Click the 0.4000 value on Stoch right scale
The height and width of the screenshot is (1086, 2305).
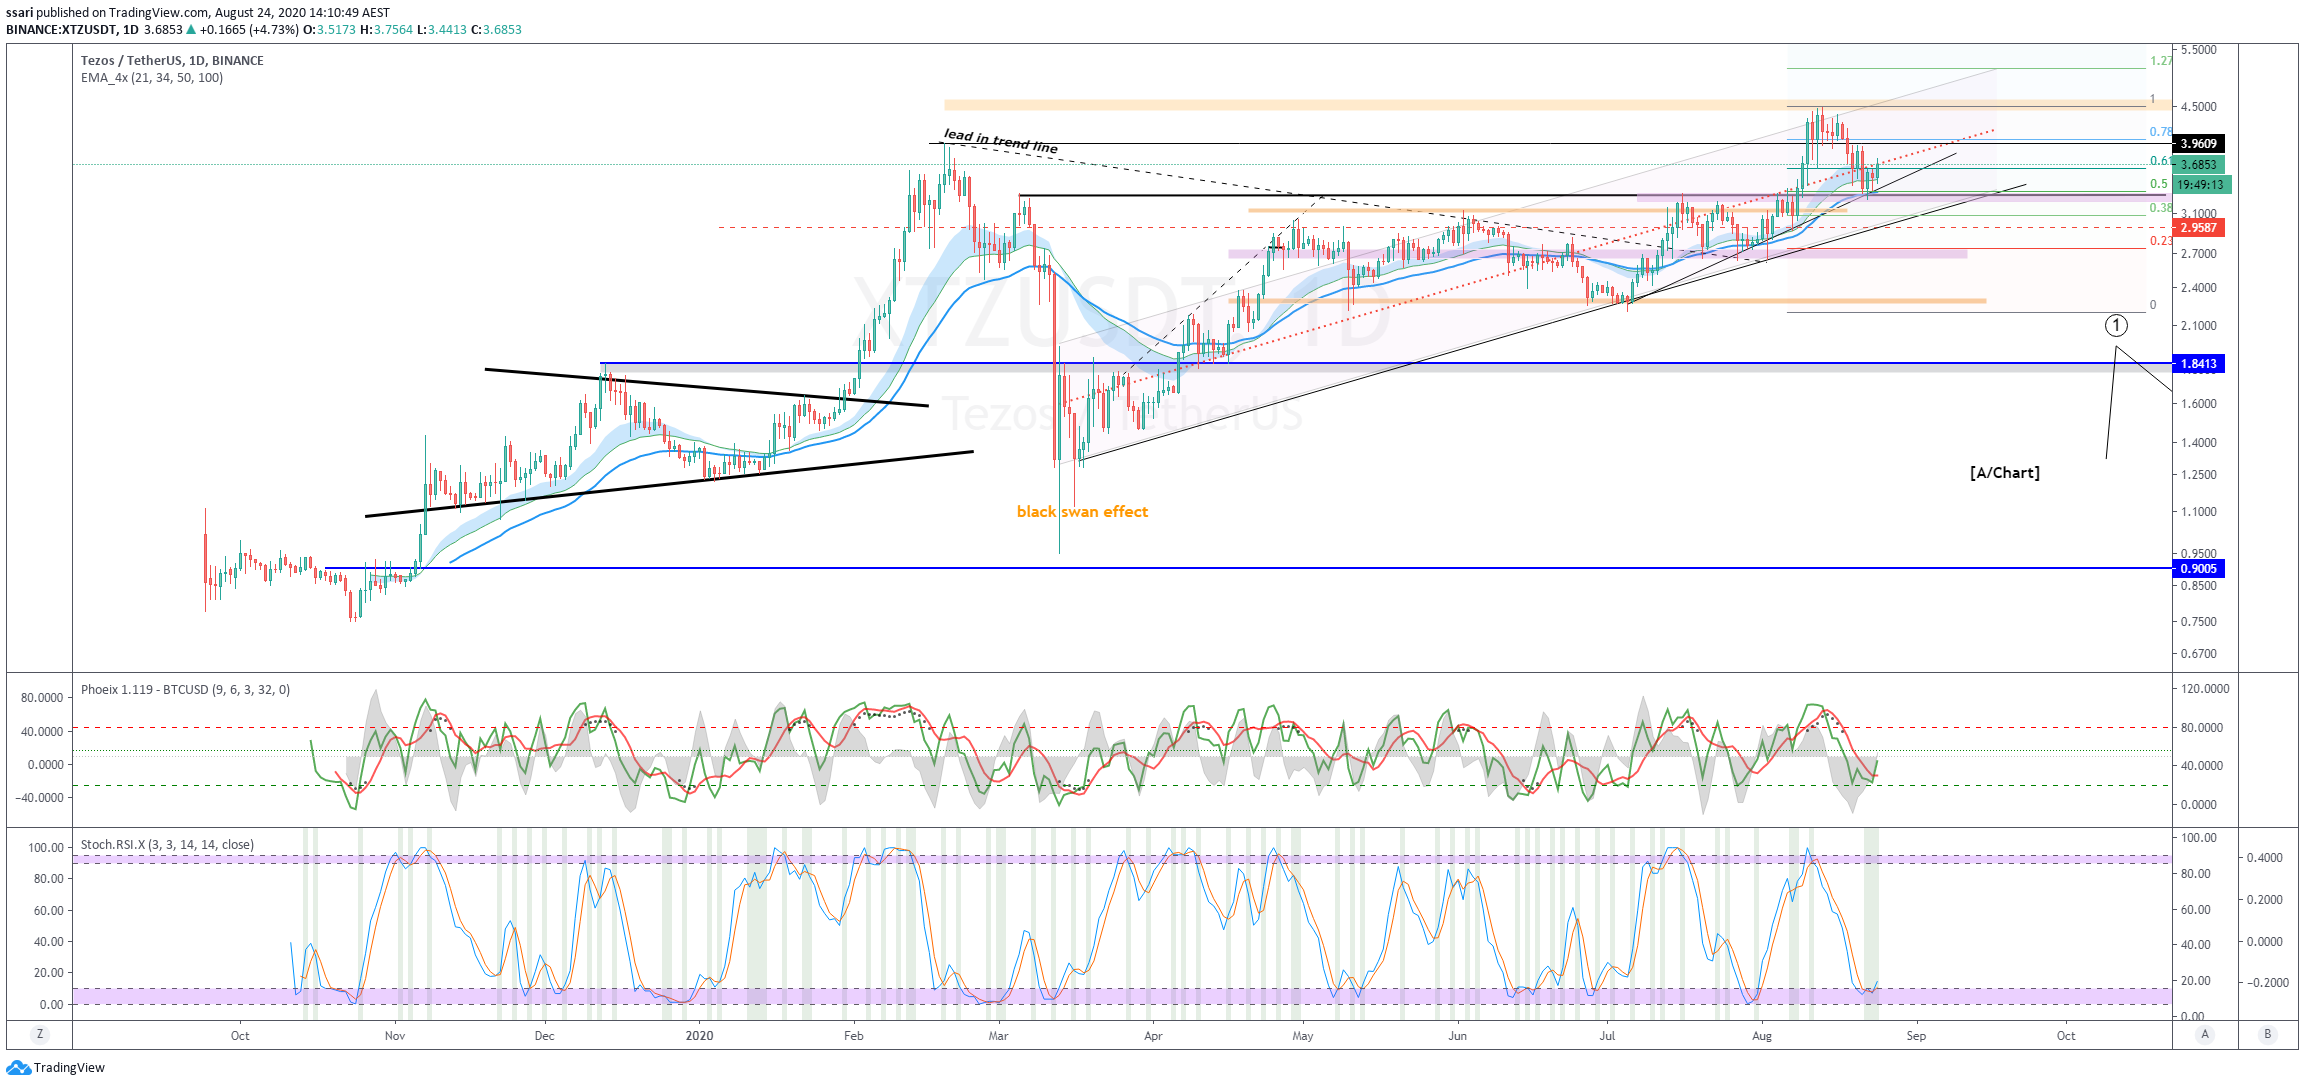click(x=2265, y=858)
